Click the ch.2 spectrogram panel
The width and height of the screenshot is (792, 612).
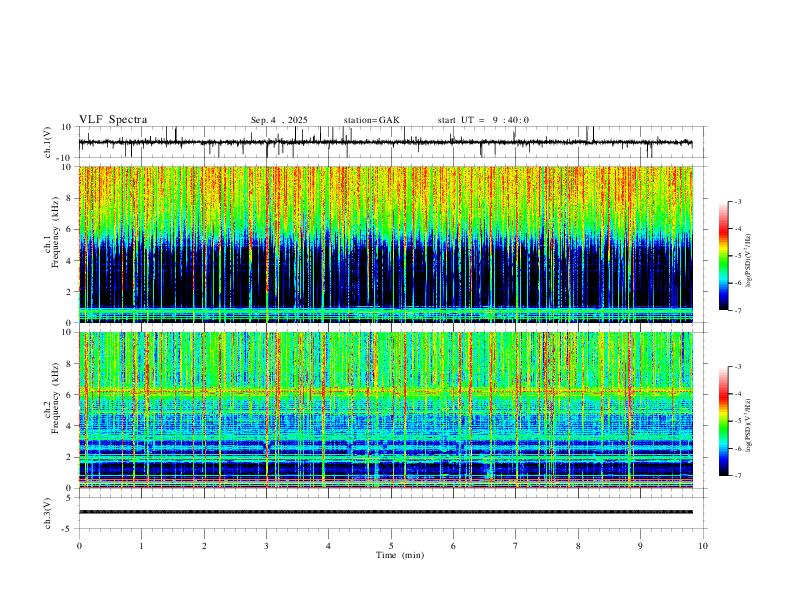[385, 410]
